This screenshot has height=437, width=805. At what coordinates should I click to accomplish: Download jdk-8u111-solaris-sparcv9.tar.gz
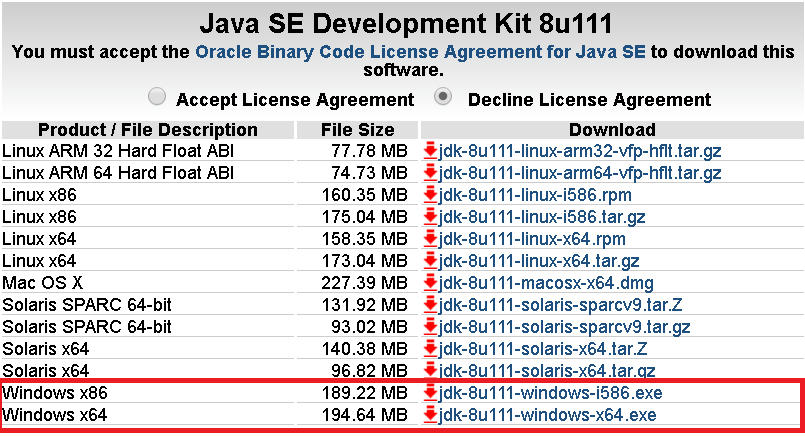tap(564, 327)
